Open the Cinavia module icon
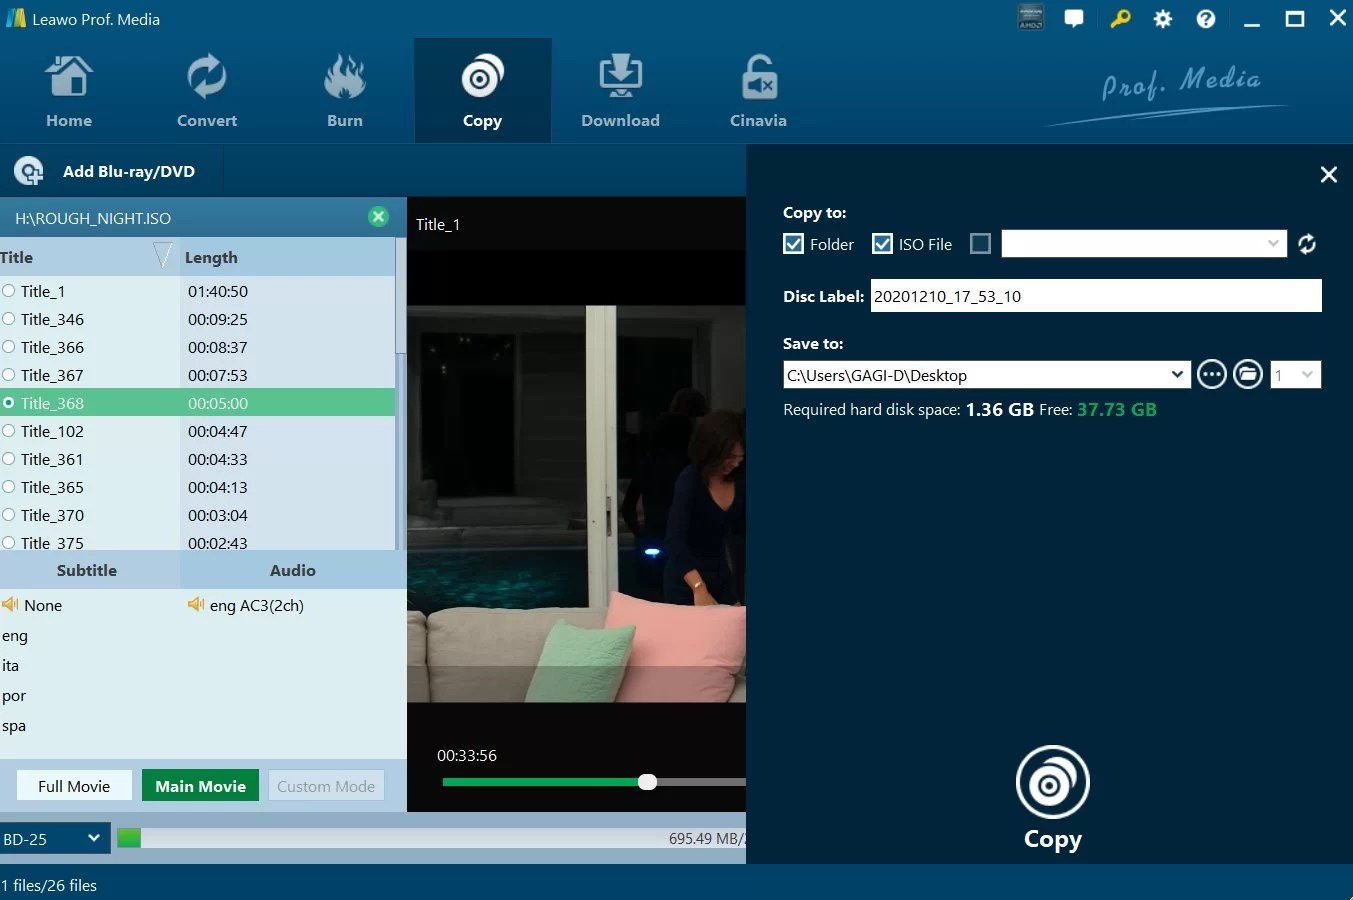The image size is (1353, 900). [x=757, y=88]
